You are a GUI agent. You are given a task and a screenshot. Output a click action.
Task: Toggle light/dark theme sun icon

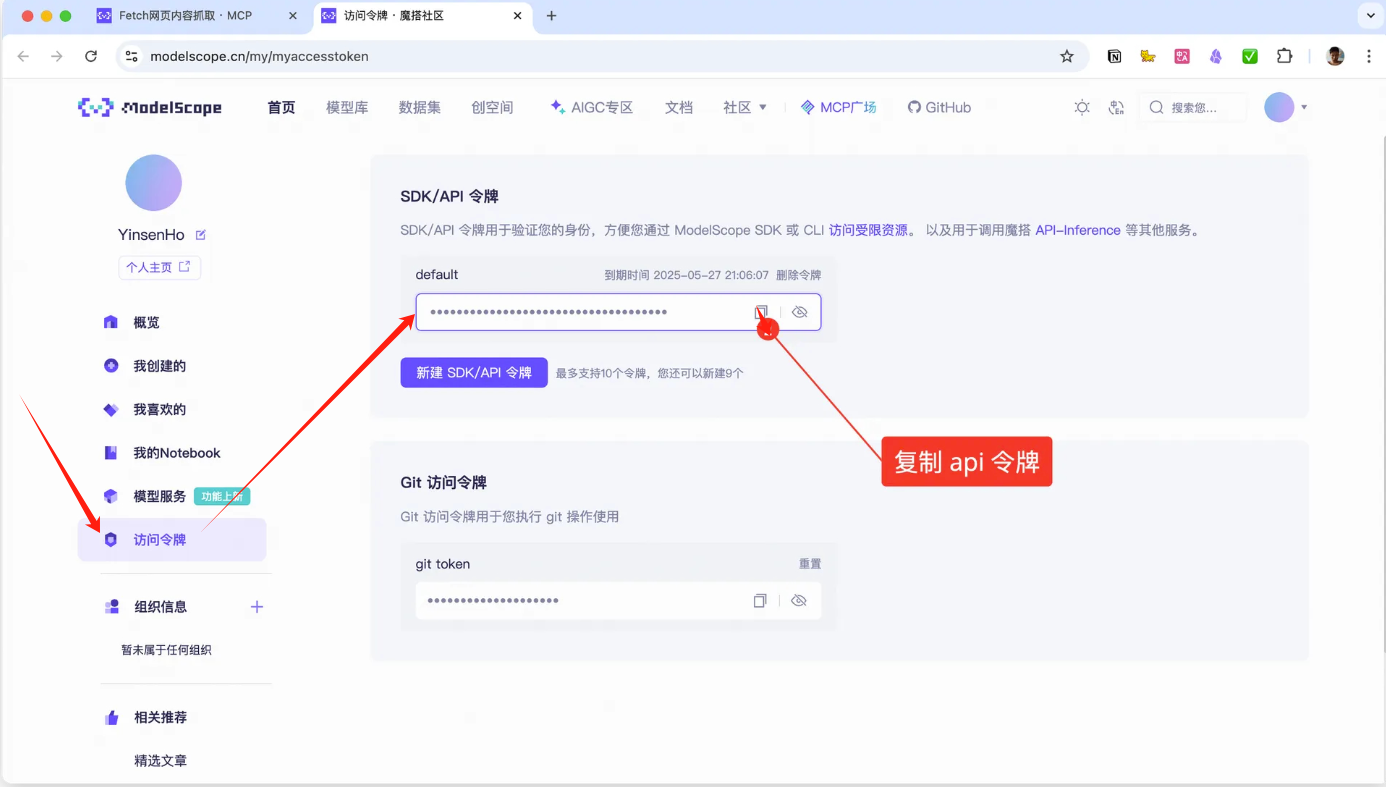[1082, 107]
